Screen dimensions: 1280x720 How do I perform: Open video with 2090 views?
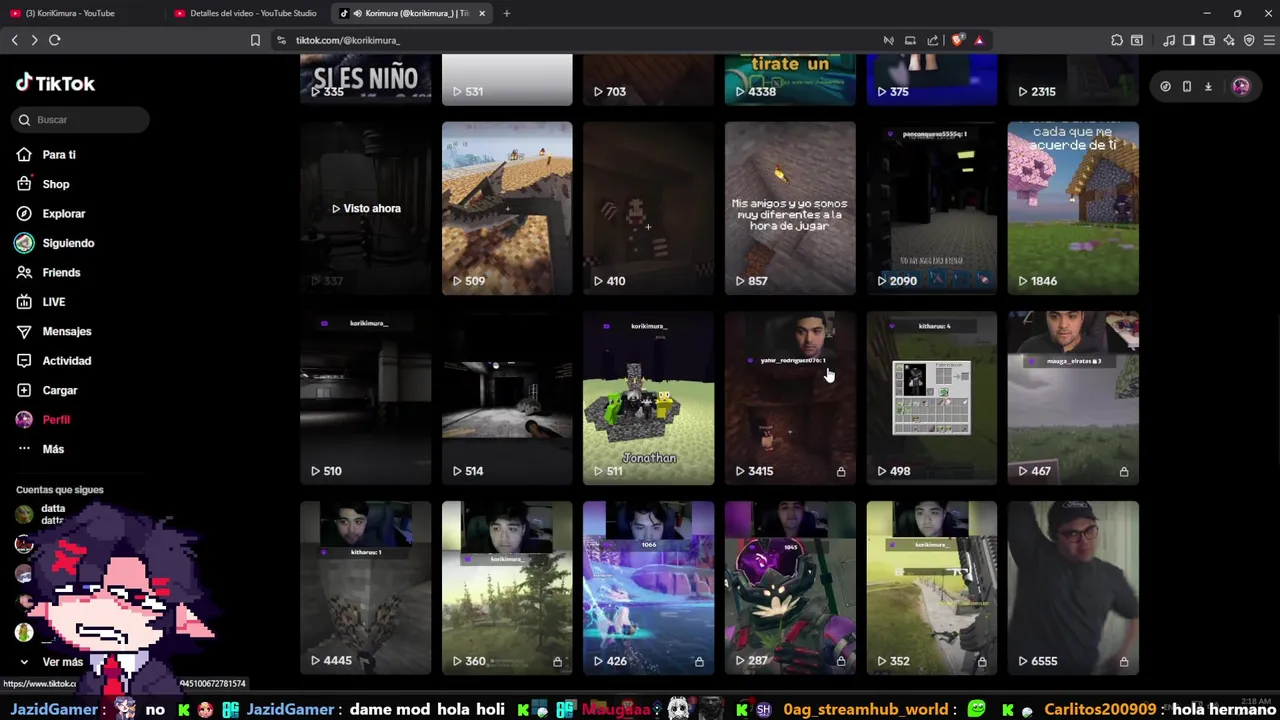point(932,208)
